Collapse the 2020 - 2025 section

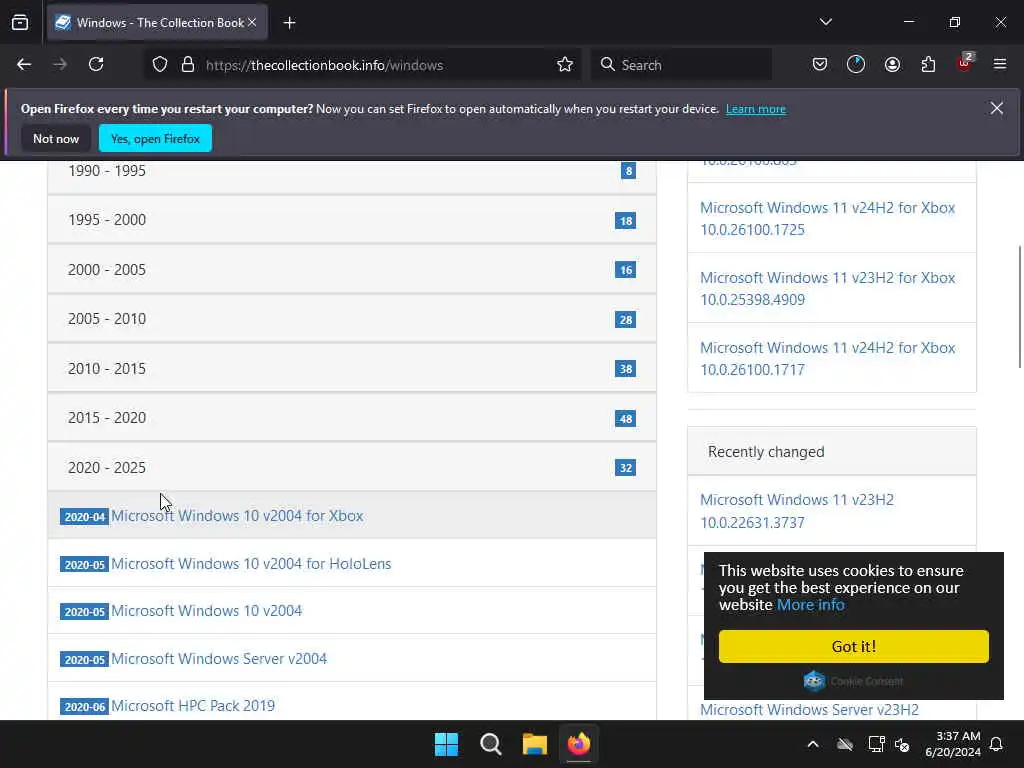tap(351, 468)
